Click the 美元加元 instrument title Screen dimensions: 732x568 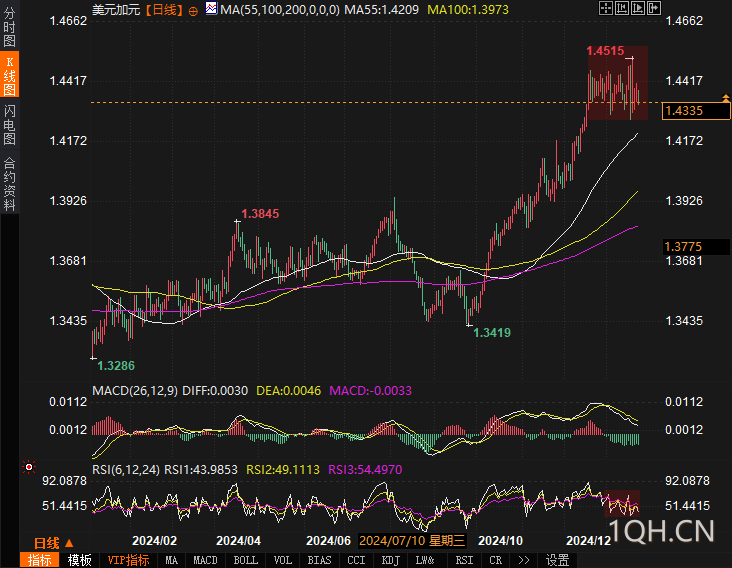(116, 9)
